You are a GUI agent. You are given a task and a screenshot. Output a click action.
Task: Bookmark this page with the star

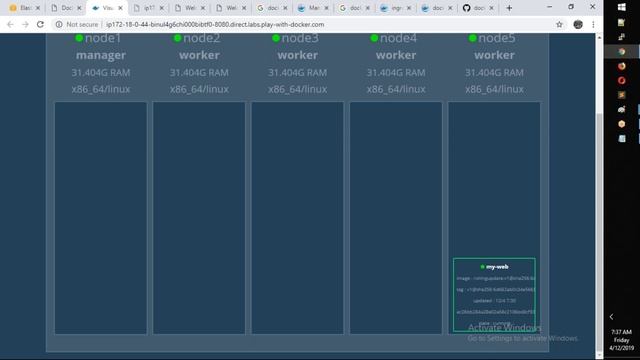(559, 24)
